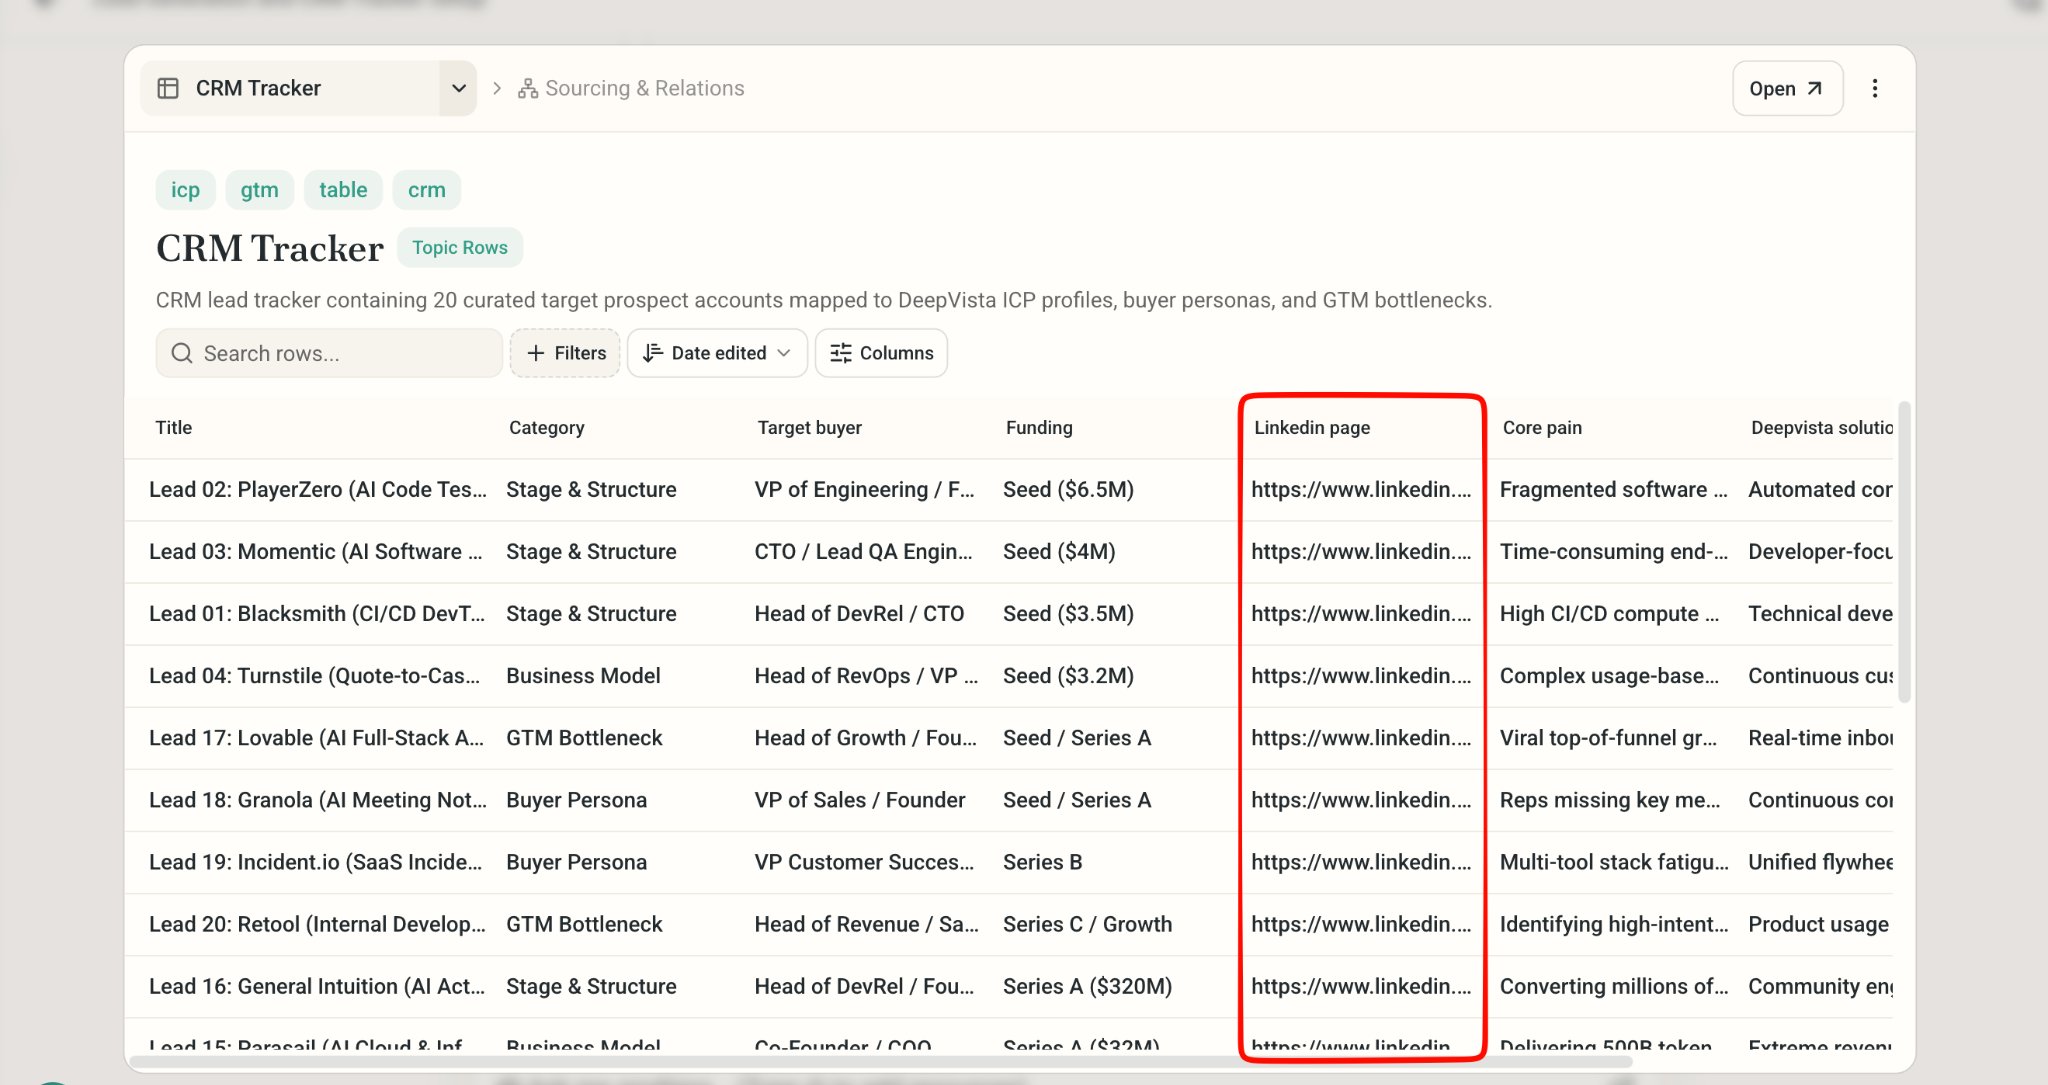
Task: Click the Sourcing & Relations hierarchy icon
Action: [528, 88]
